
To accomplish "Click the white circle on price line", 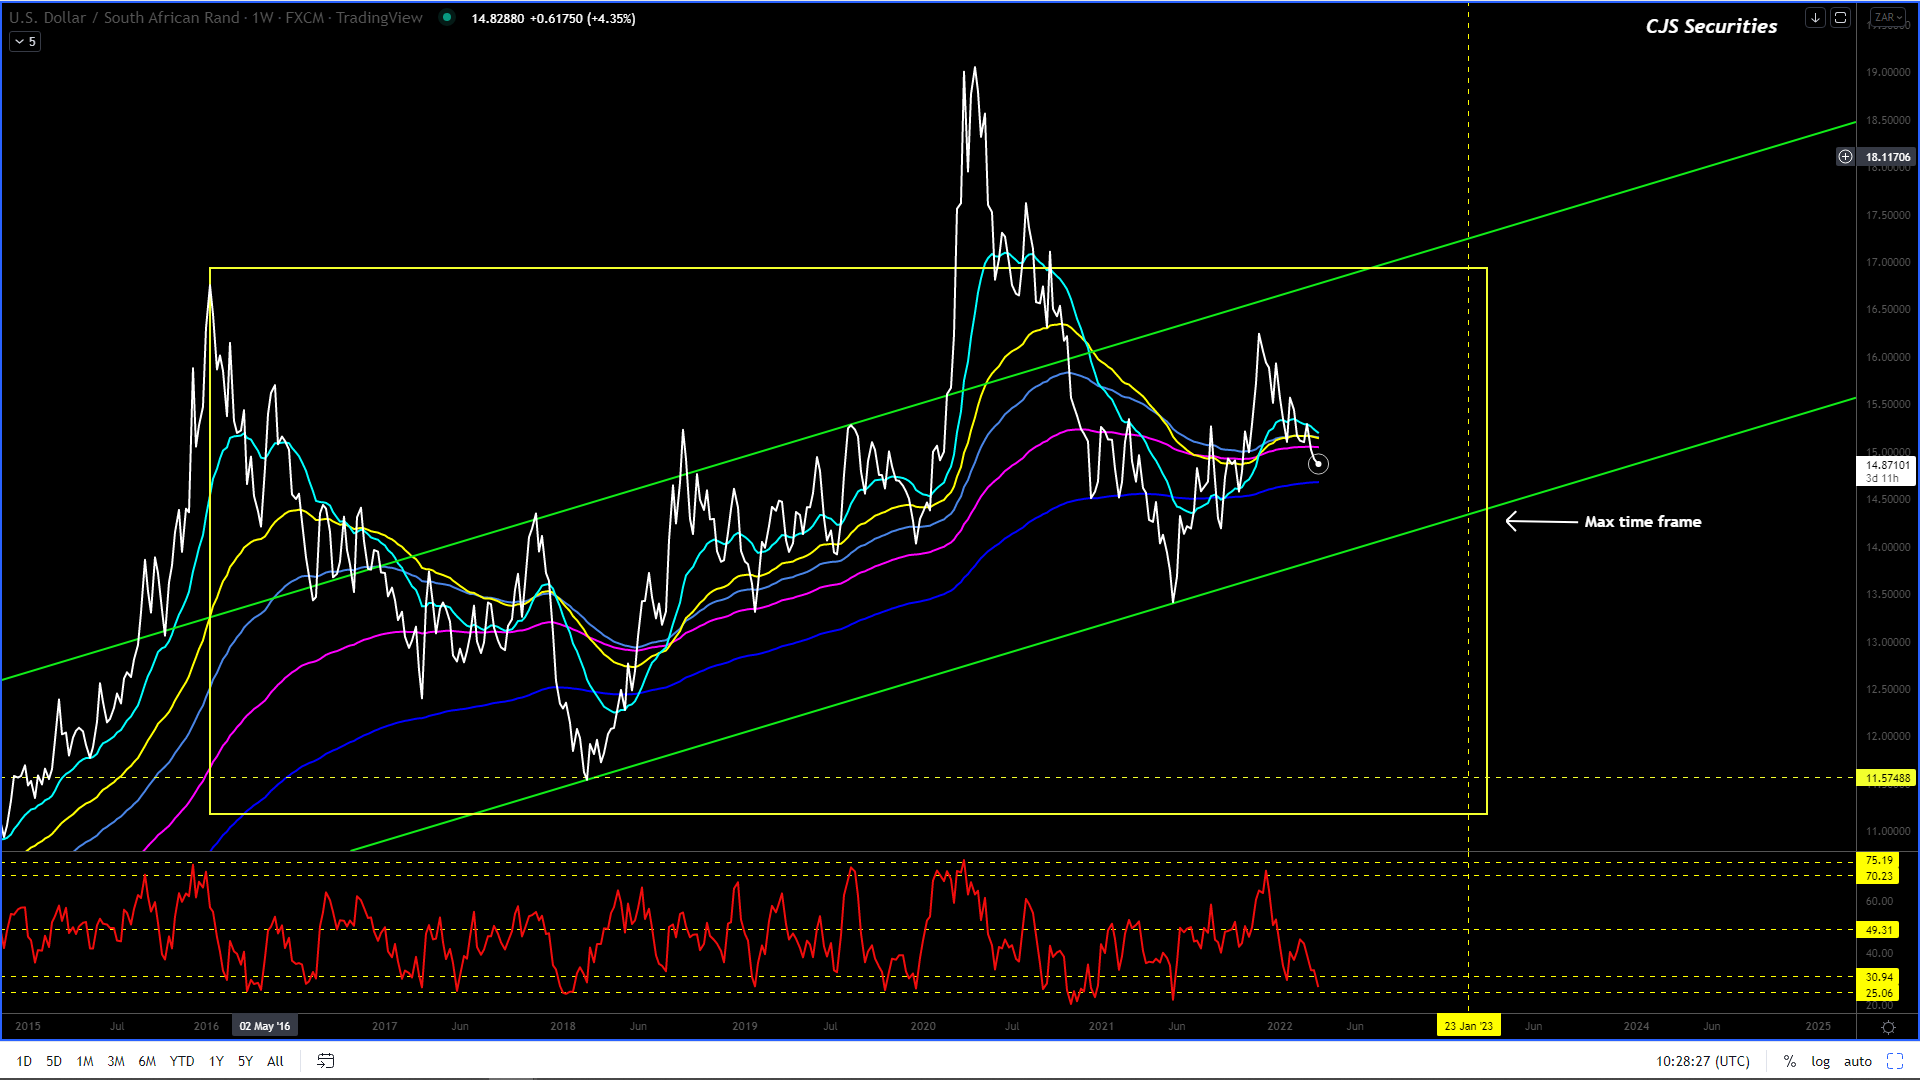I will click(x=1318, y=464).
